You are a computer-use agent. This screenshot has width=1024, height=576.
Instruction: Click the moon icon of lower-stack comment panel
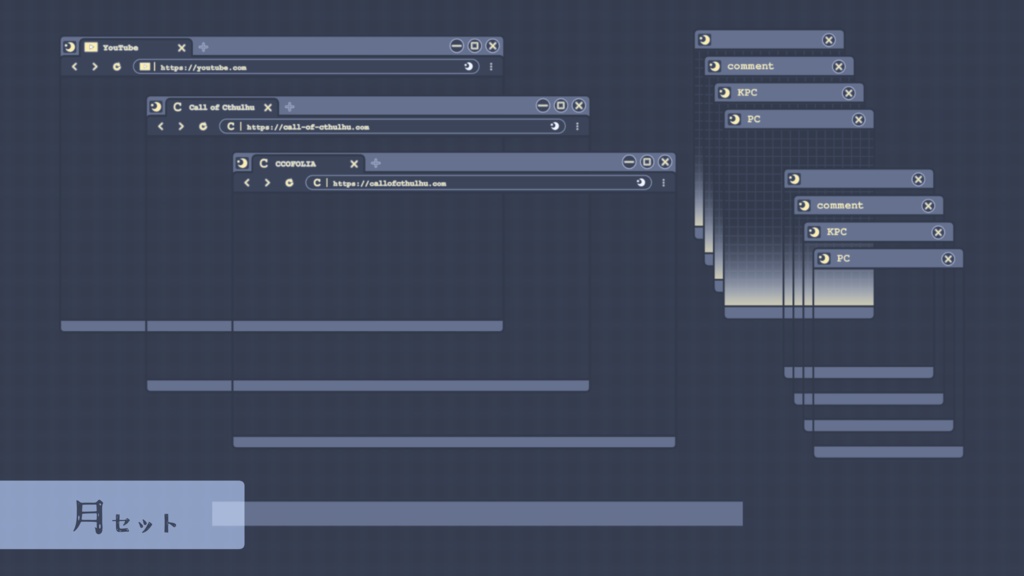coord(803,205)
